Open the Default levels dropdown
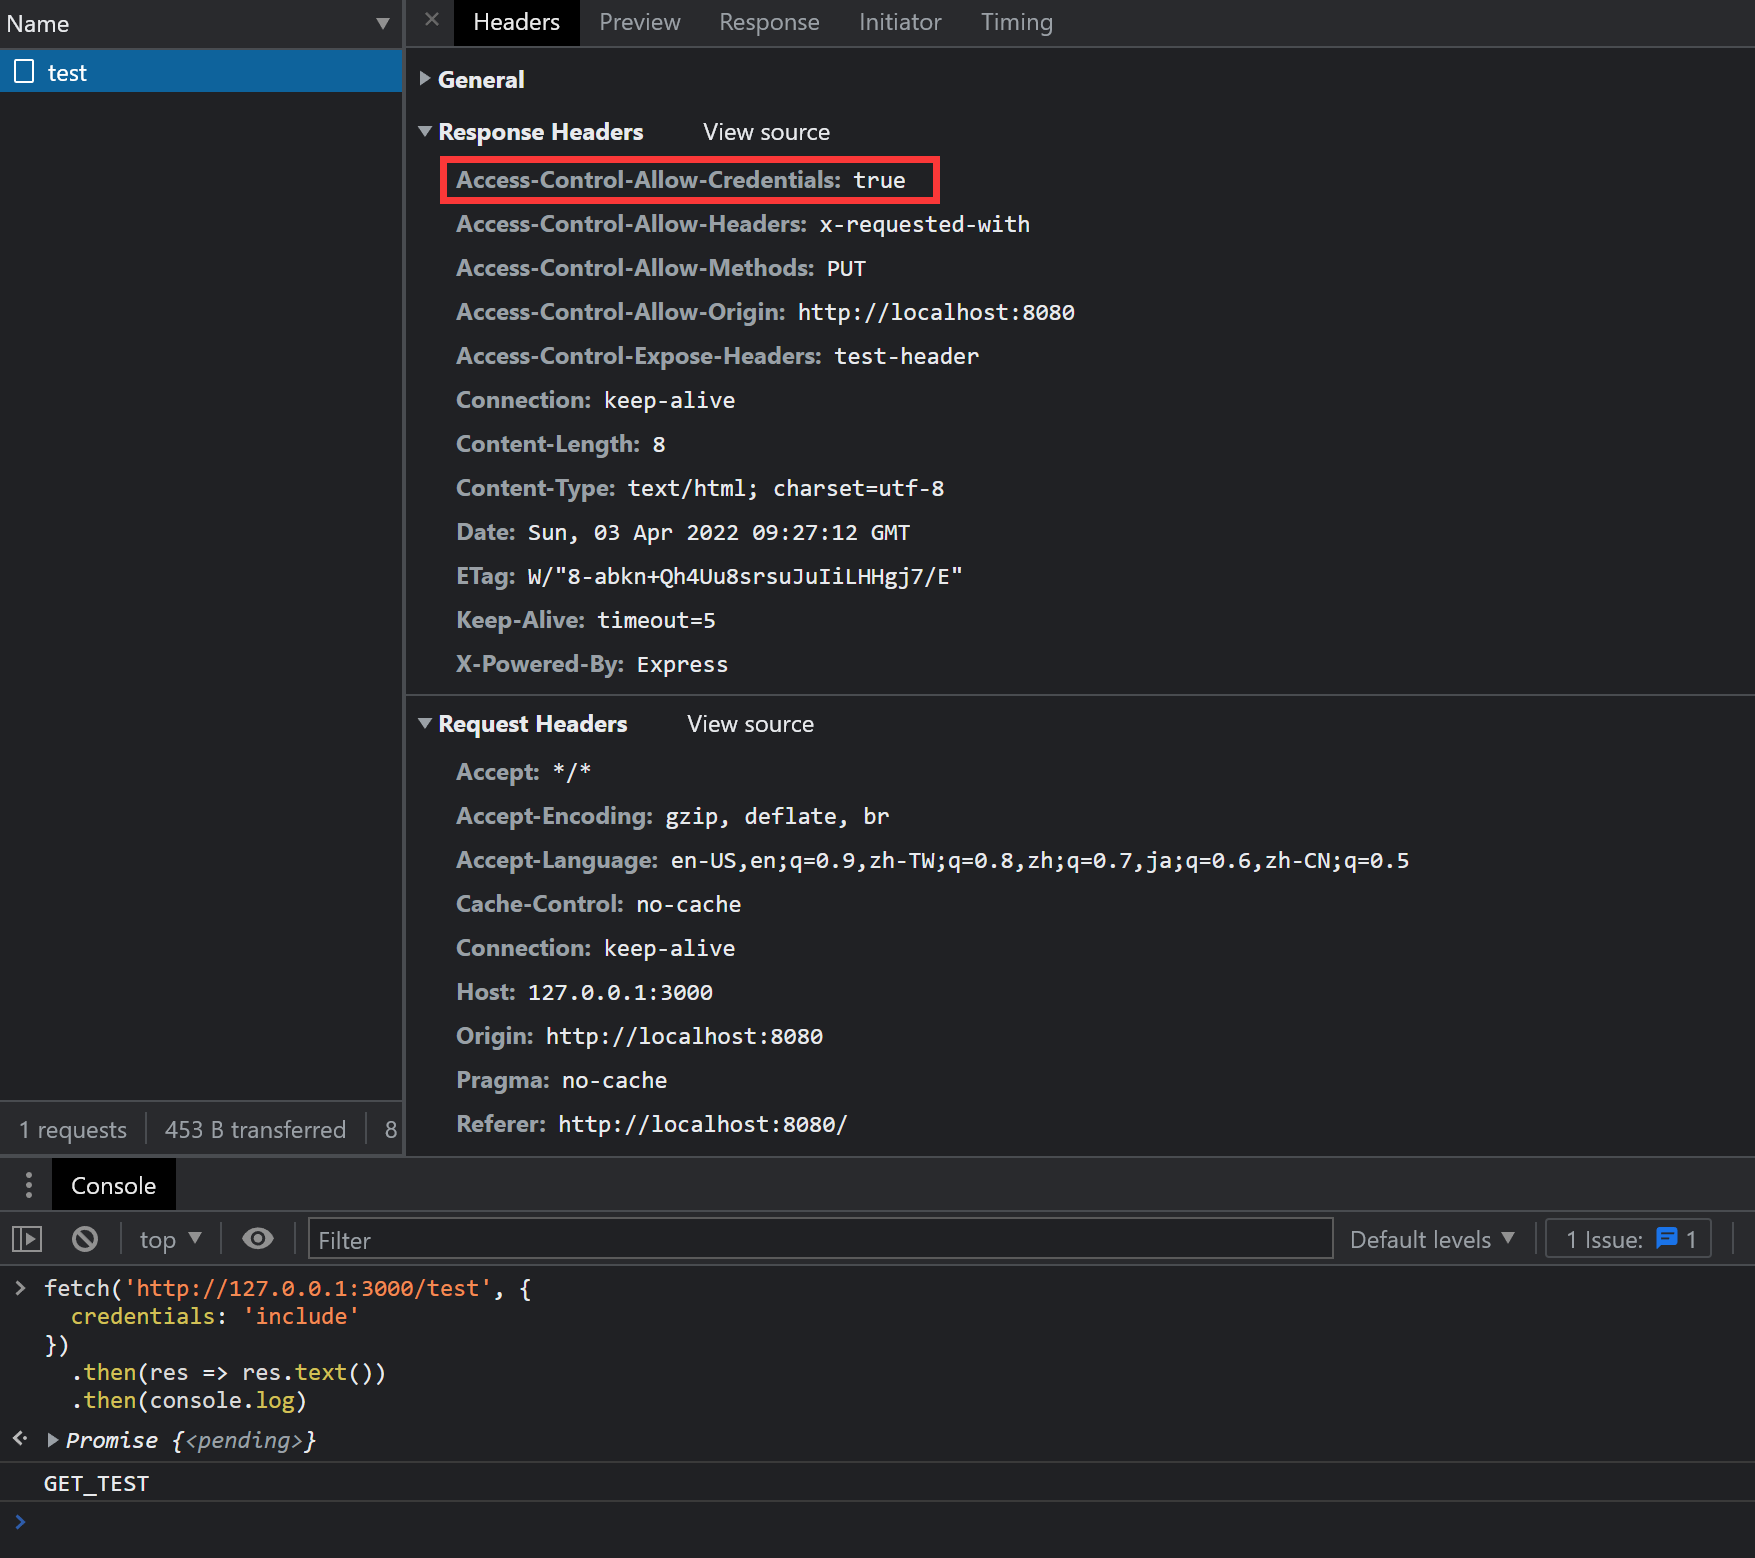This screenshot has height=1558, width=1755. pyautogui.click(x=1432, y=1240)
